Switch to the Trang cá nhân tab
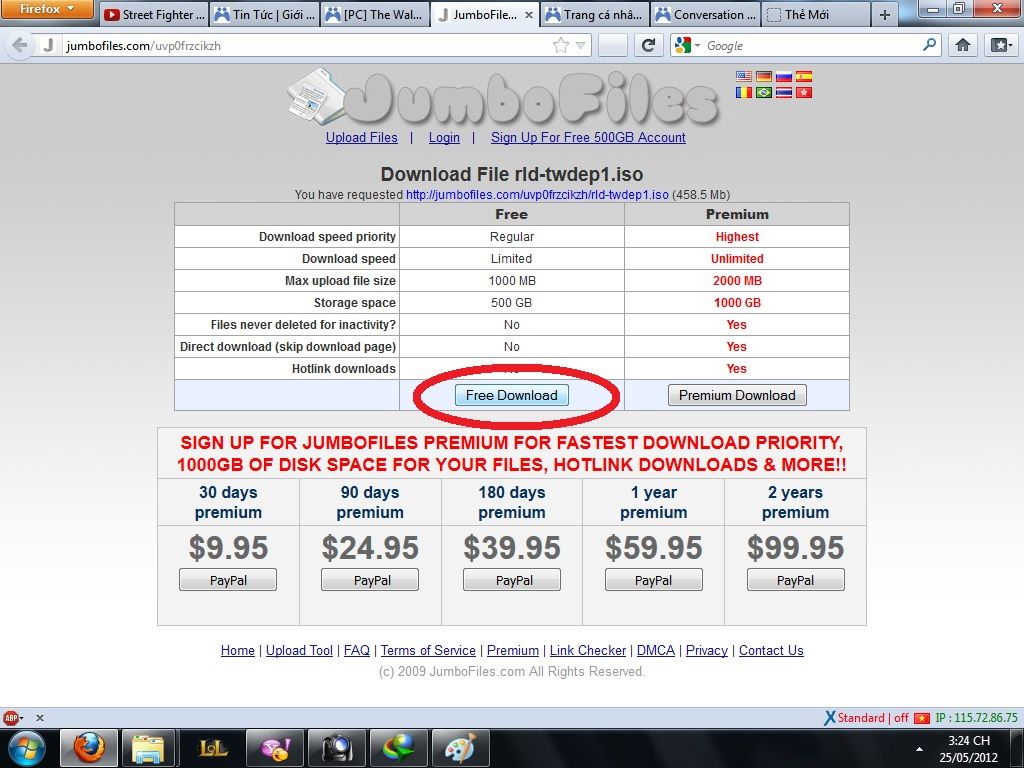This screenshot has width=1024, height=768. 595,14
